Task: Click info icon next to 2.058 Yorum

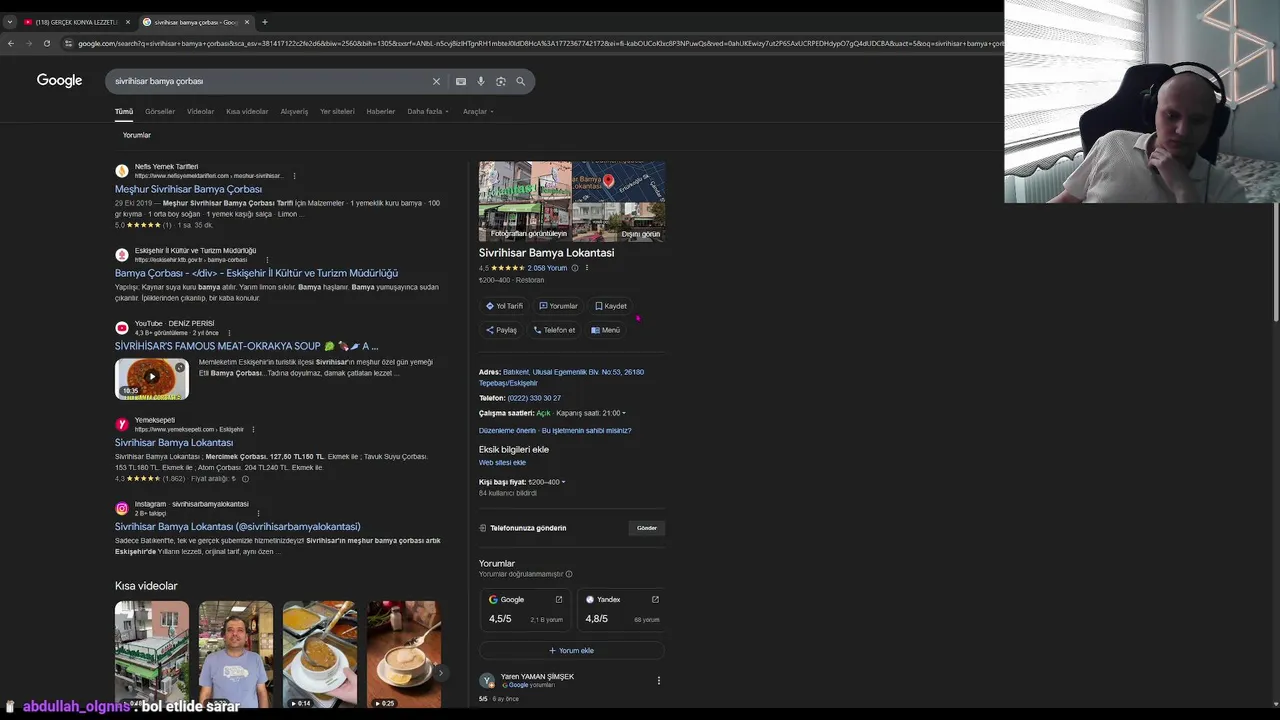Action: [575, 268]
